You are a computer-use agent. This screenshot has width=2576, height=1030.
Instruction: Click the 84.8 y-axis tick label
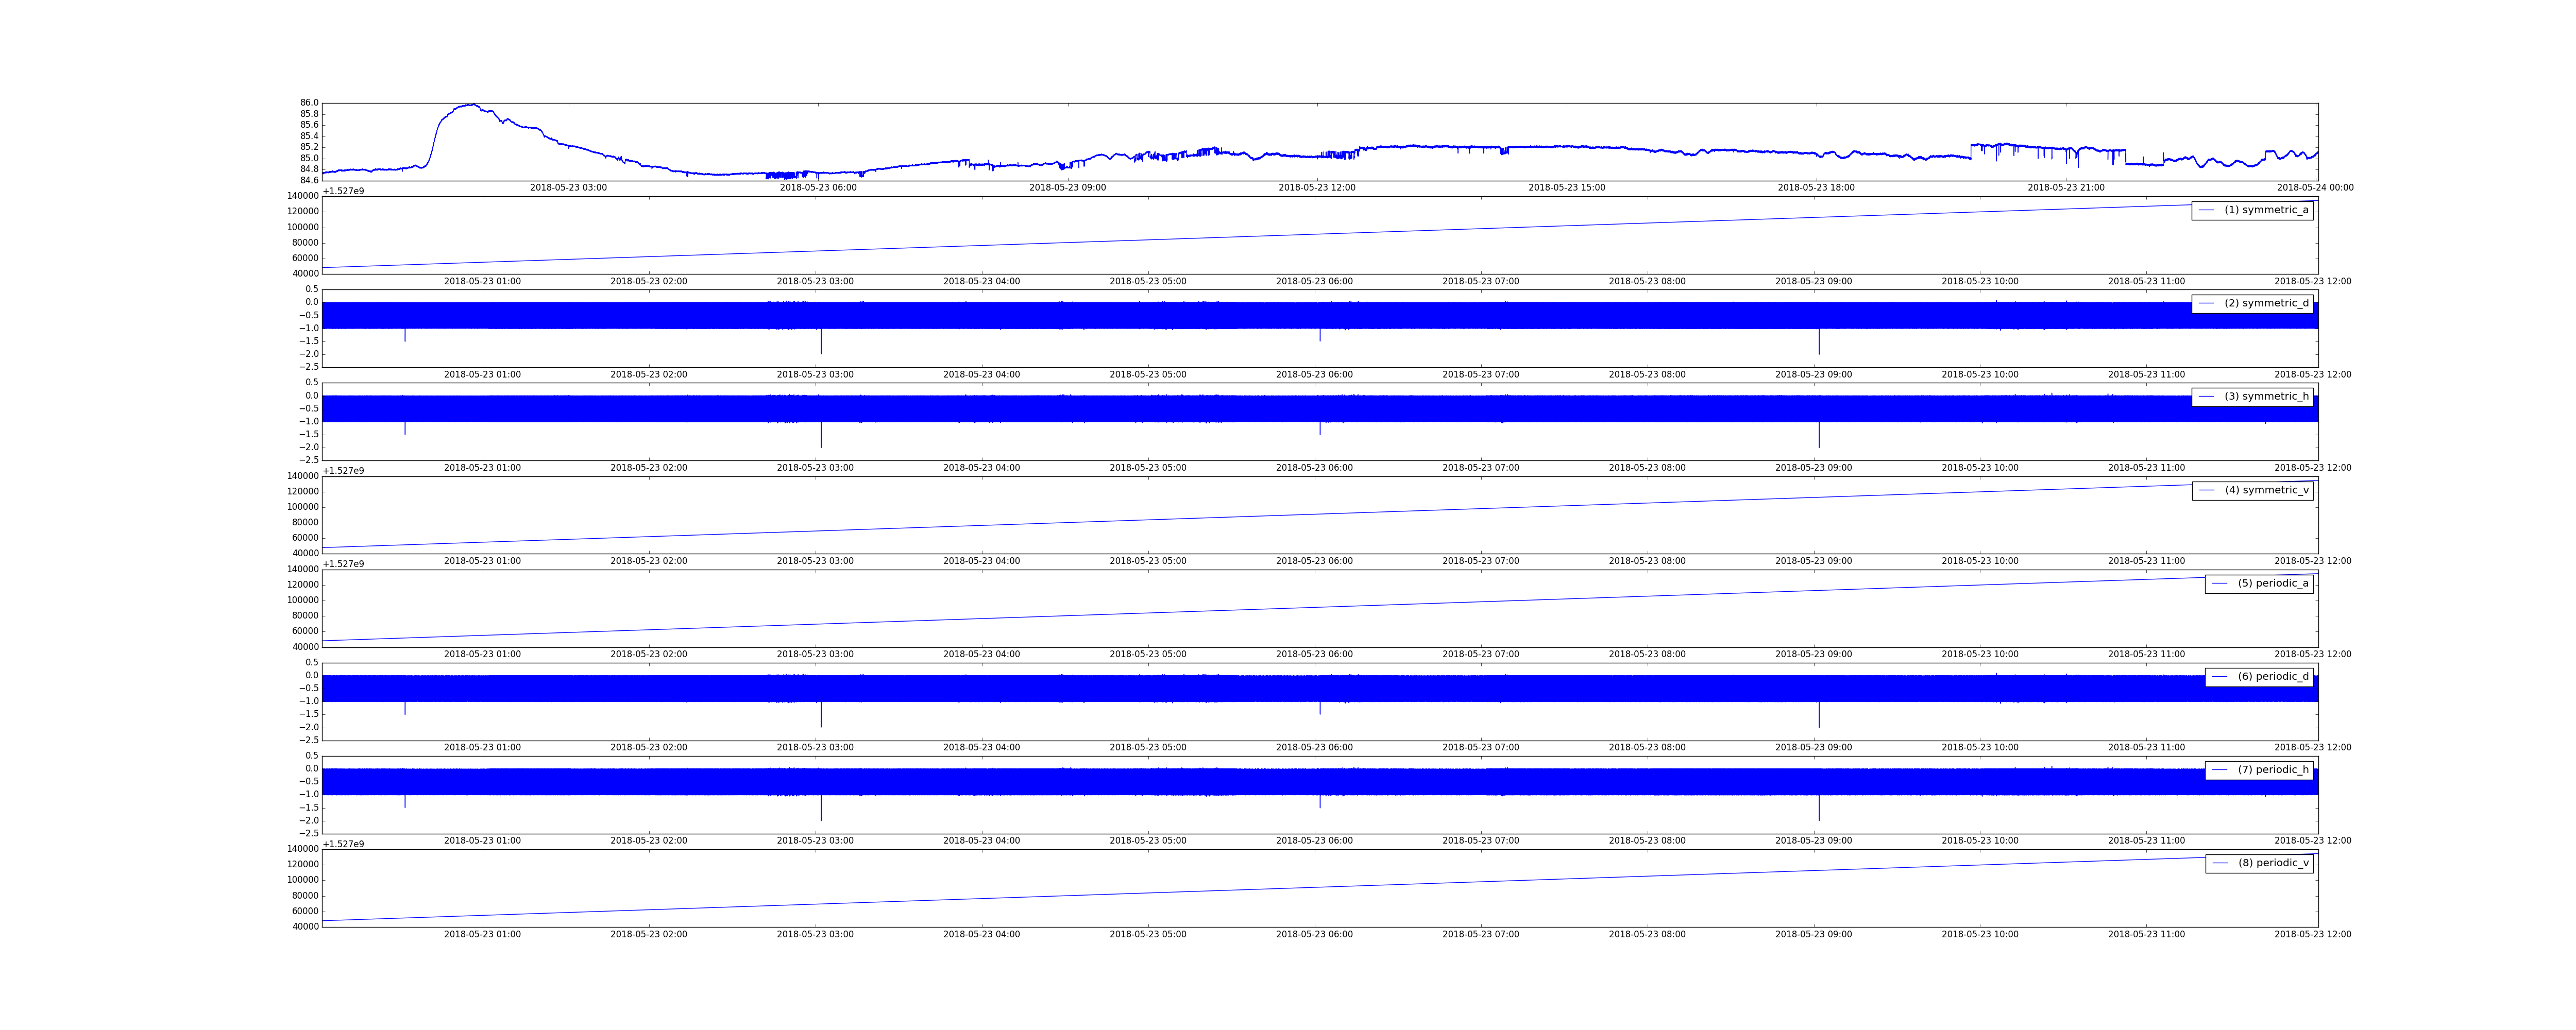tap(309, 169)
